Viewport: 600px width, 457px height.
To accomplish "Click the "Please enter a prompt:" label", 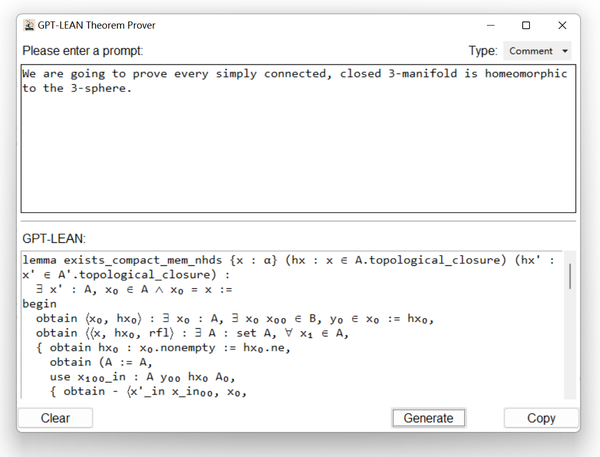I will click(83, 51).
